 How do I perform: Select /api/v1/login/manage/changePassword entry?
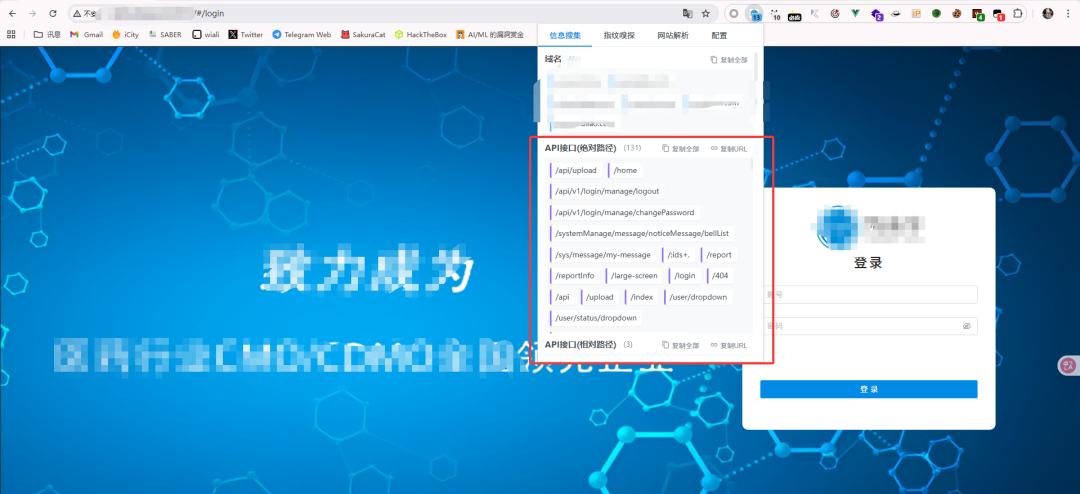[x=625, y=212]
